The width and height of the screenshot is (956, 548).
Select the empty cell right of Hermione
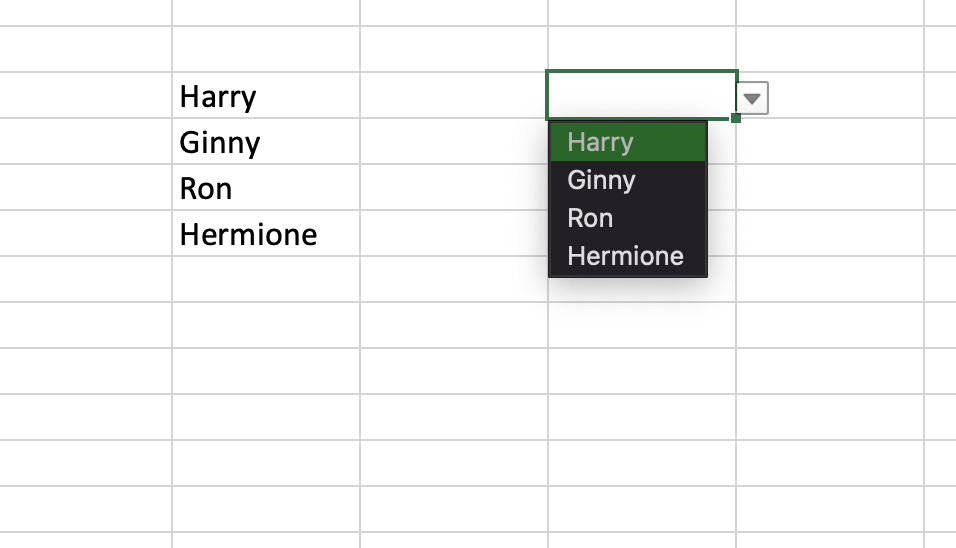pos(454,233)
